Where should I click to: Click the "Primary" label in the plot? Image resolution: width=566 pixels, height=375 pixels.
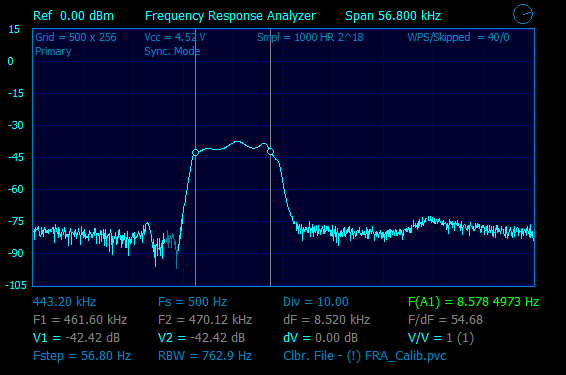click(53, 51)
